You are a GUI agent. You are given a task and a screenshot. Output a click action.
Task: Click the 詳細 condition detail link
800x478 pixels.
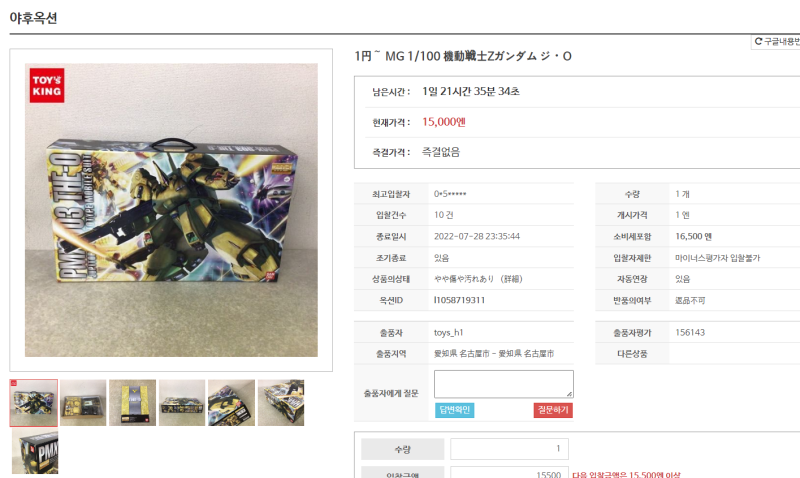click(x=511, y=279)
